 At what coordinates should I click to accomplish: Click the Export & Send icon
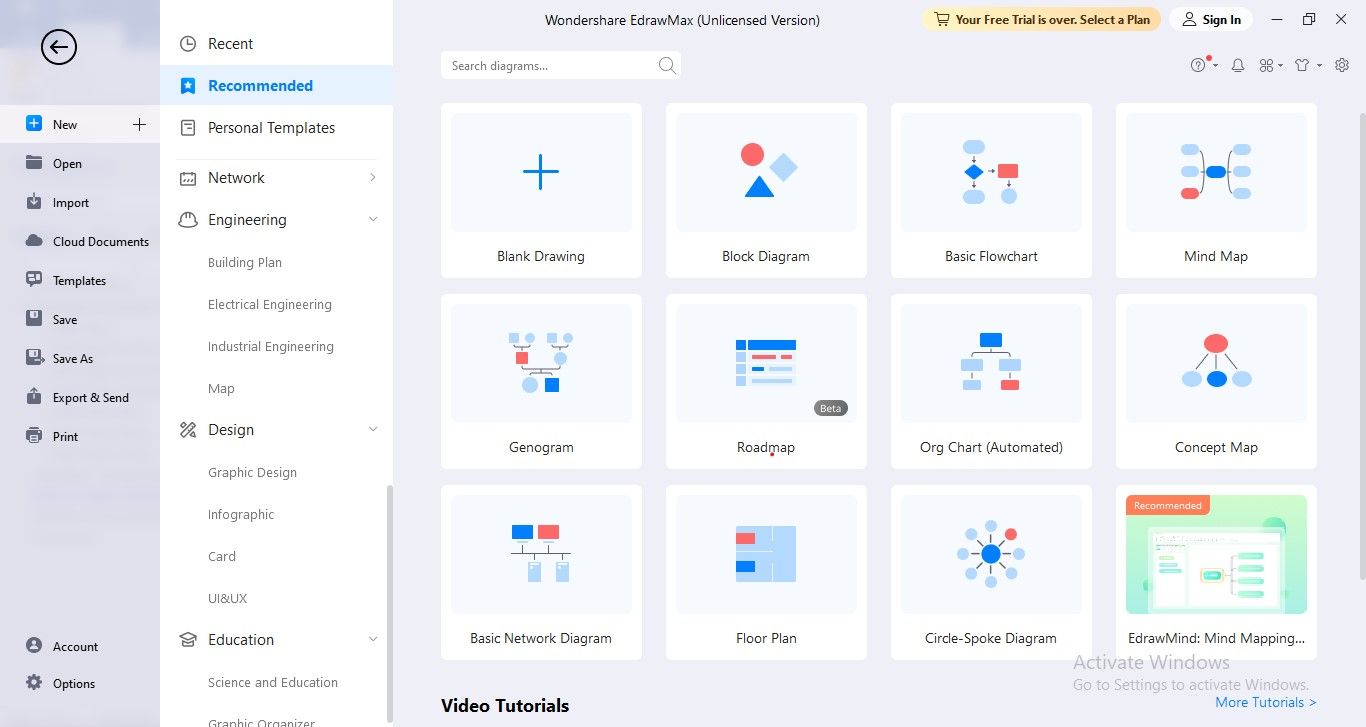pos(34,397)
